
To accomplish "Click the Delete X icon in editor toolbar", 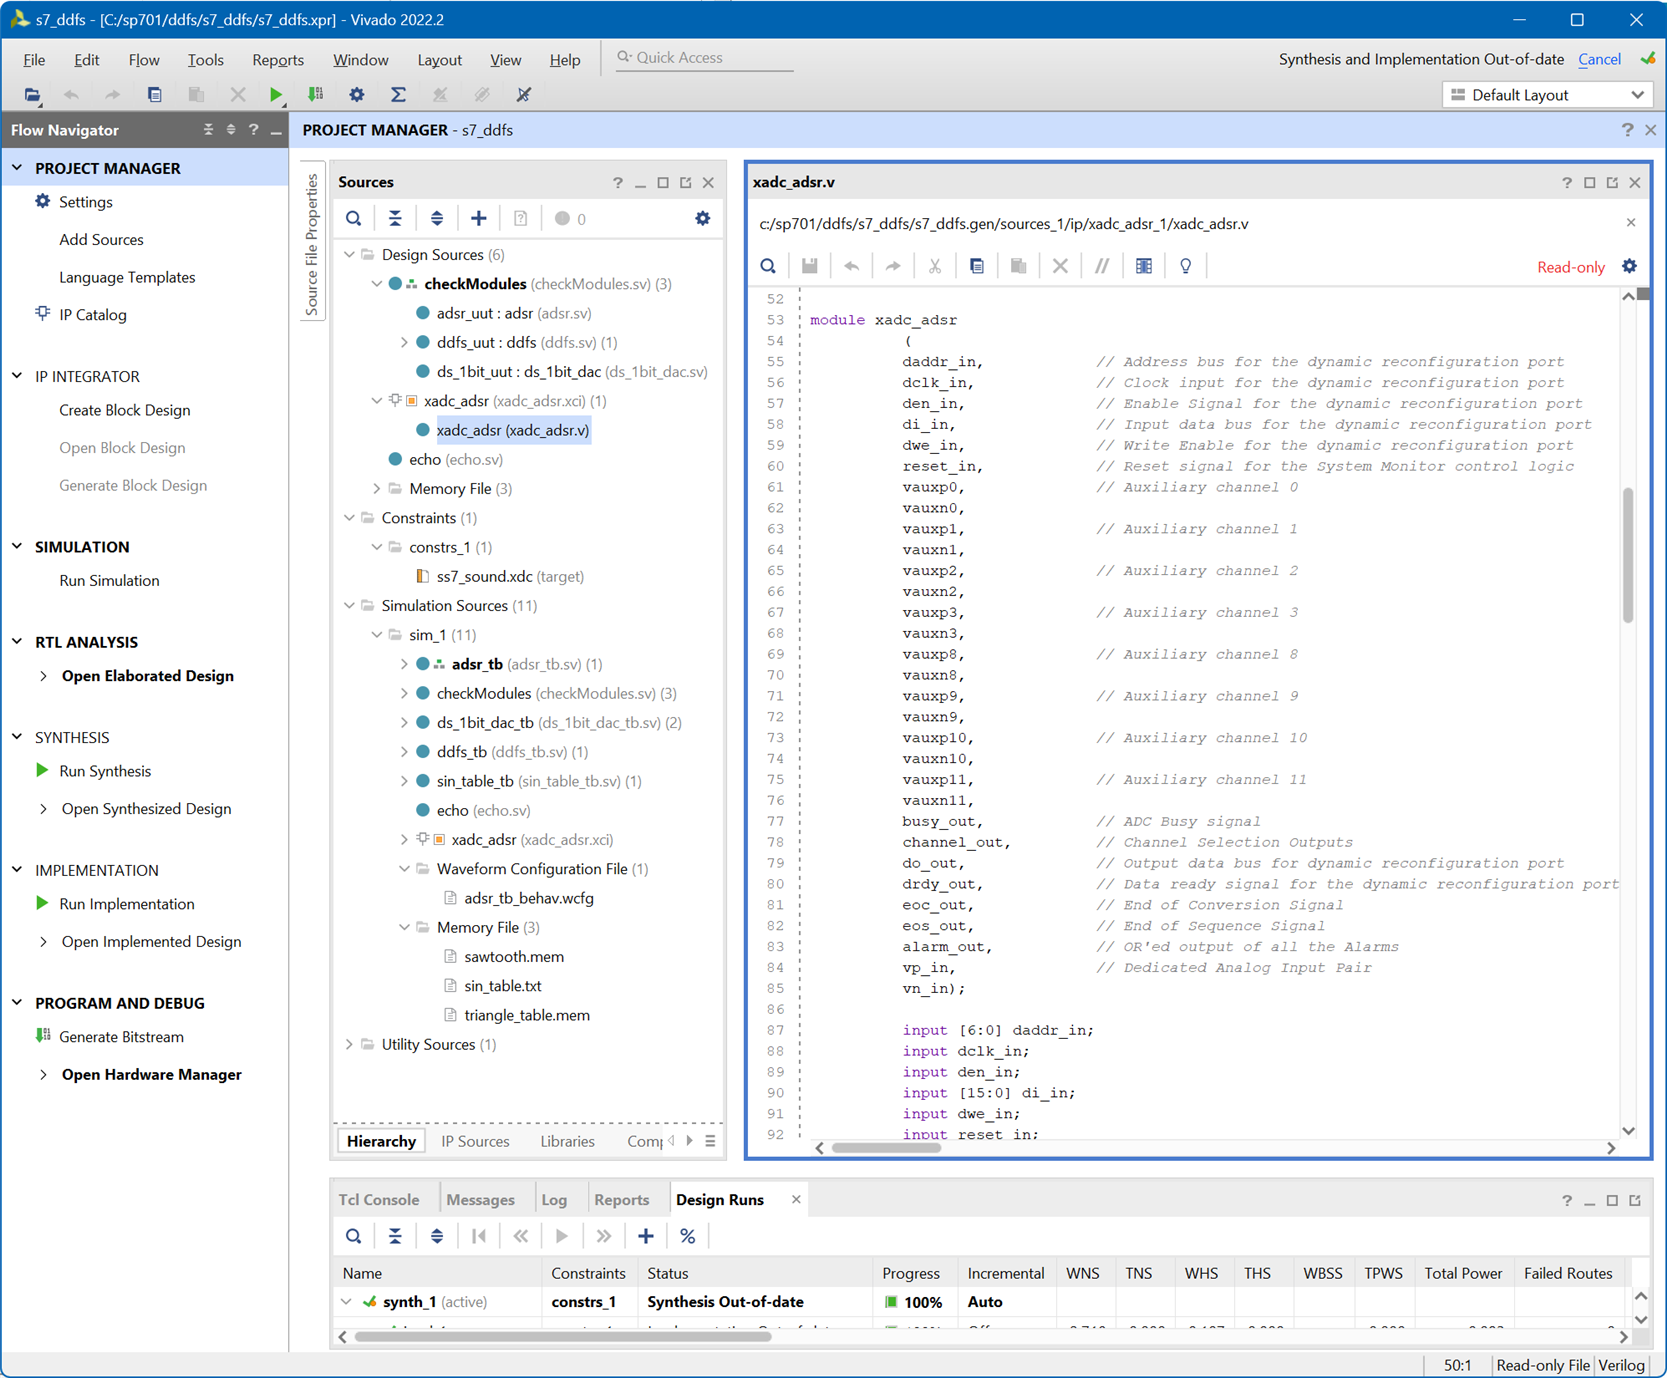I will (x=1060, y=266).
